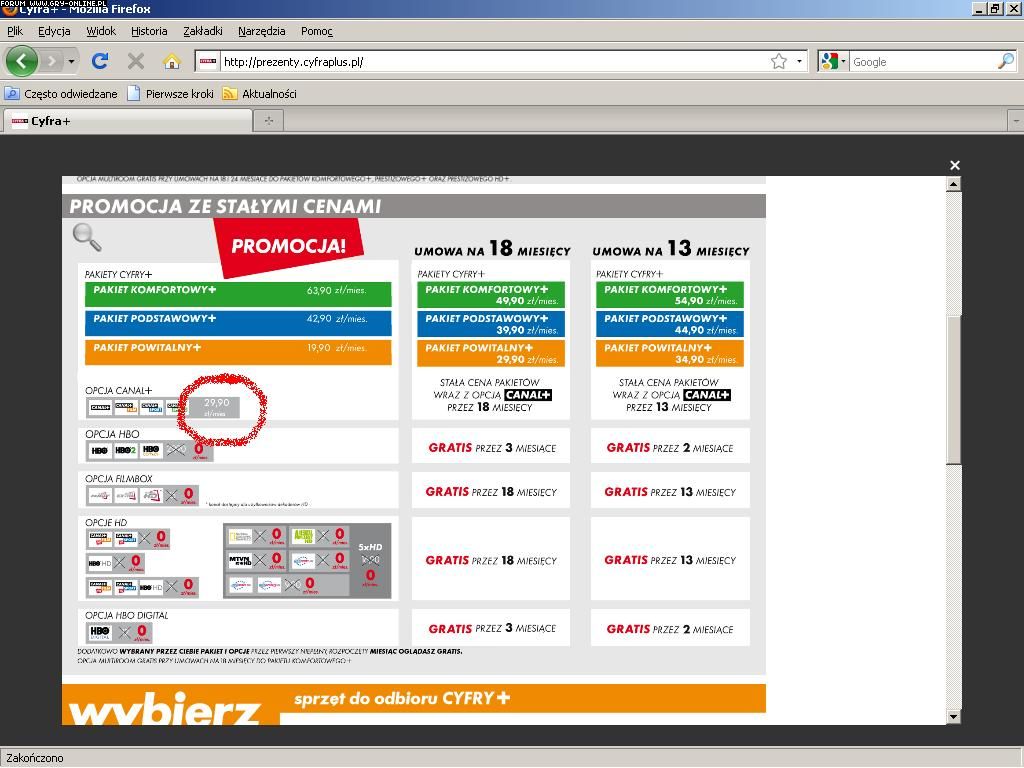Select the Cyfra+ tab
Image resolution: width=1024 pixels, height=768 pixels.
click(x=128, y=121)
